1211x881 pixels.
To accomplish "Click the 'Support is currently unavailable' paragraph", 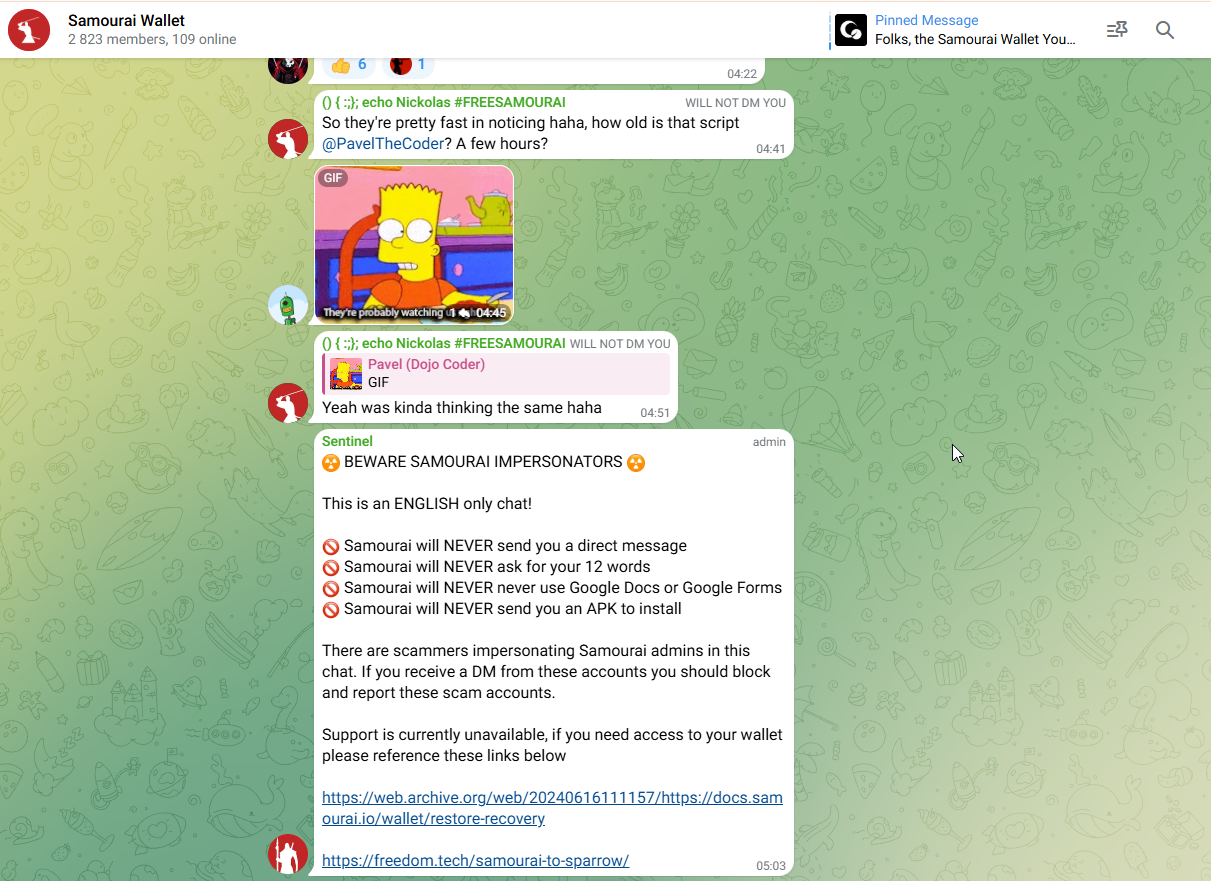I will point(552,745).
